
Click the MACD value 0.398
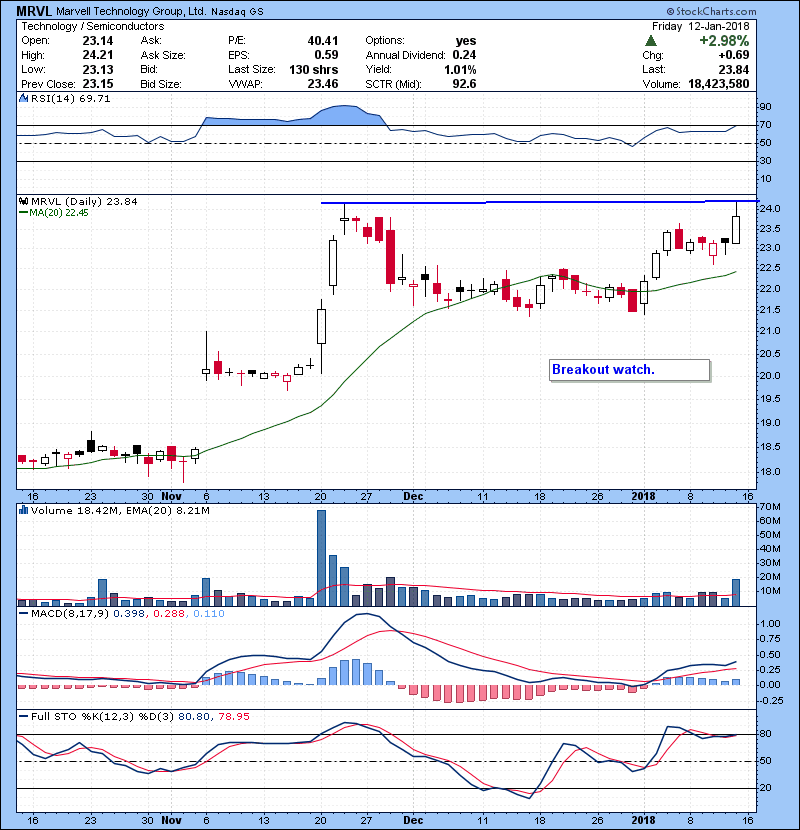130,614
